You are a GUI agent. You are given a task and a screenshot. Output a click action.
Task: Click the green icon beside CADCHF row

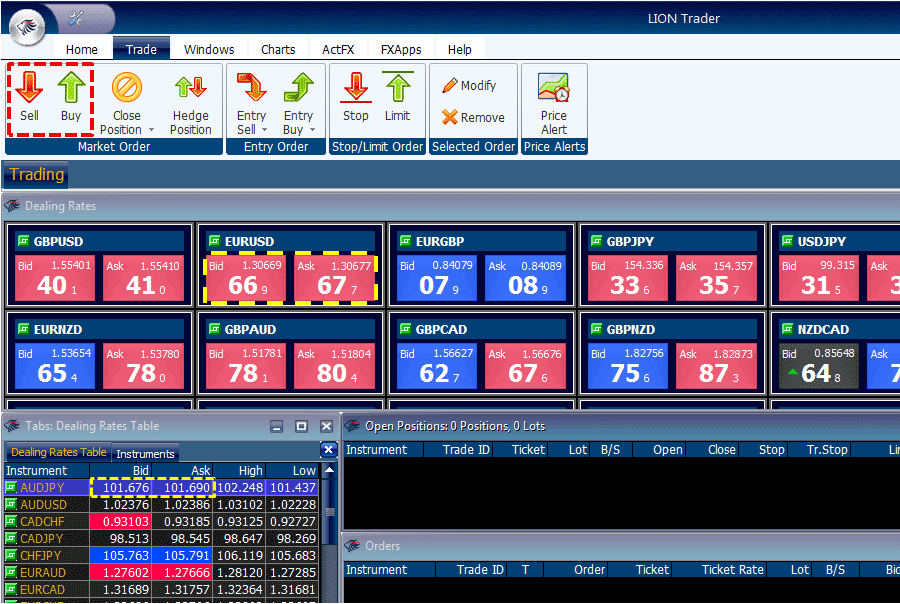(x=11, y=521)
